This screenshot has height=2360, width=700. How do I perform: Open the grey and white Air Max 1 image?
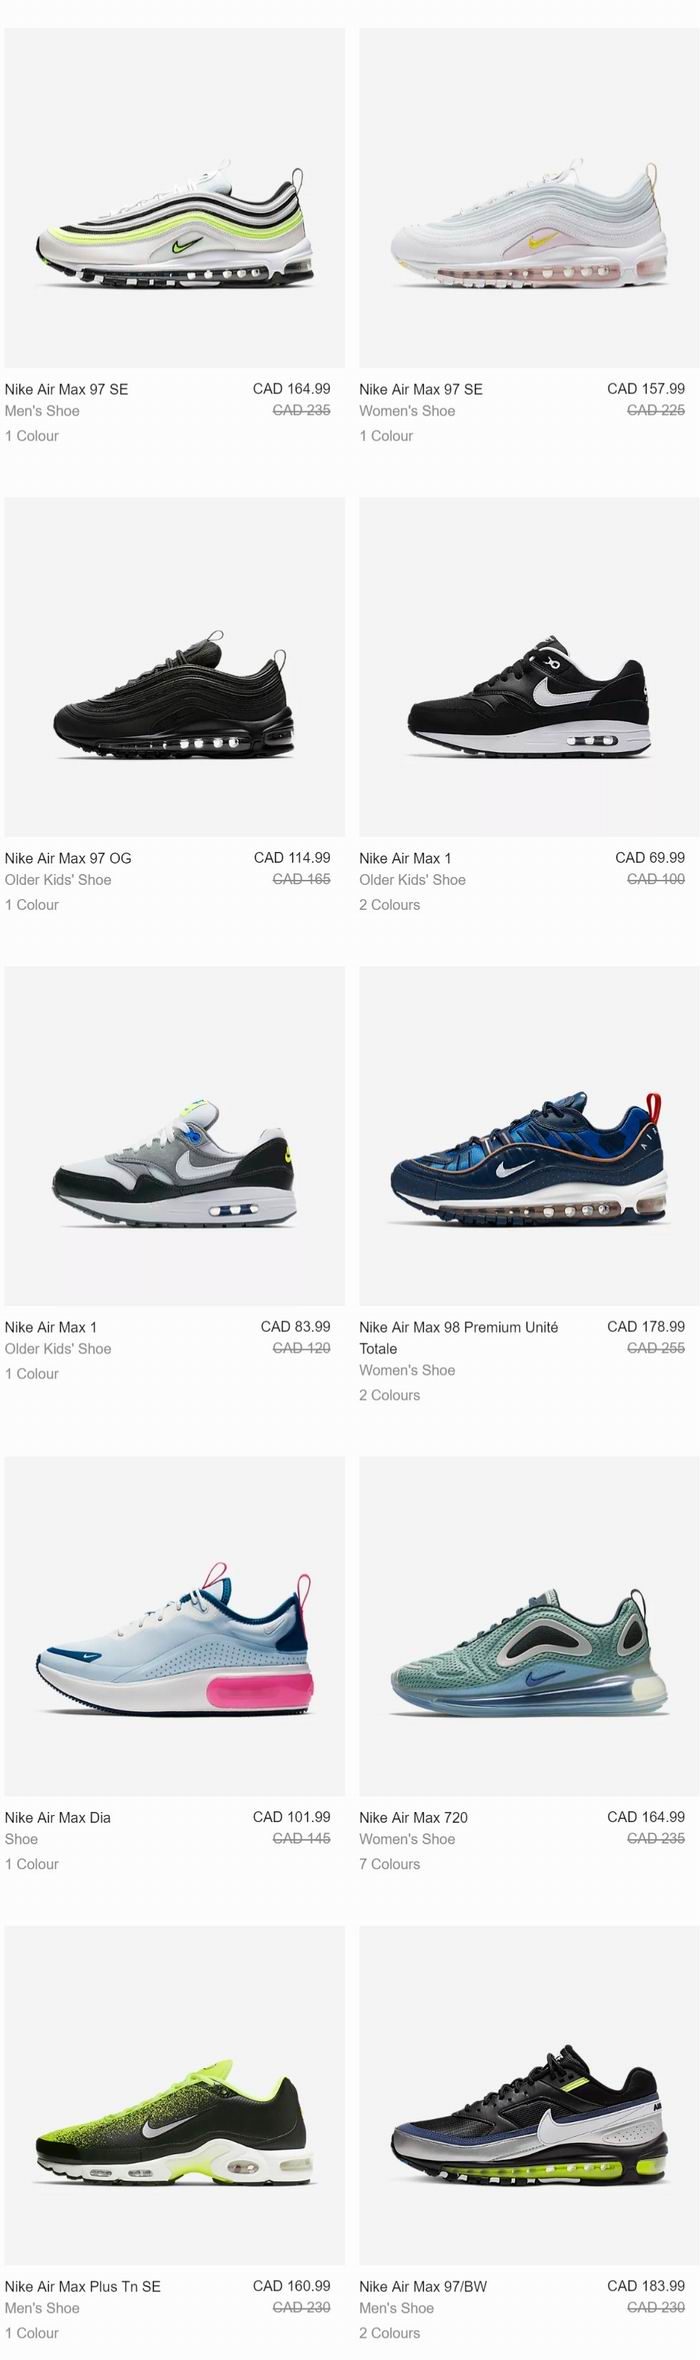pyautogui.click(x=174, y=1136)
